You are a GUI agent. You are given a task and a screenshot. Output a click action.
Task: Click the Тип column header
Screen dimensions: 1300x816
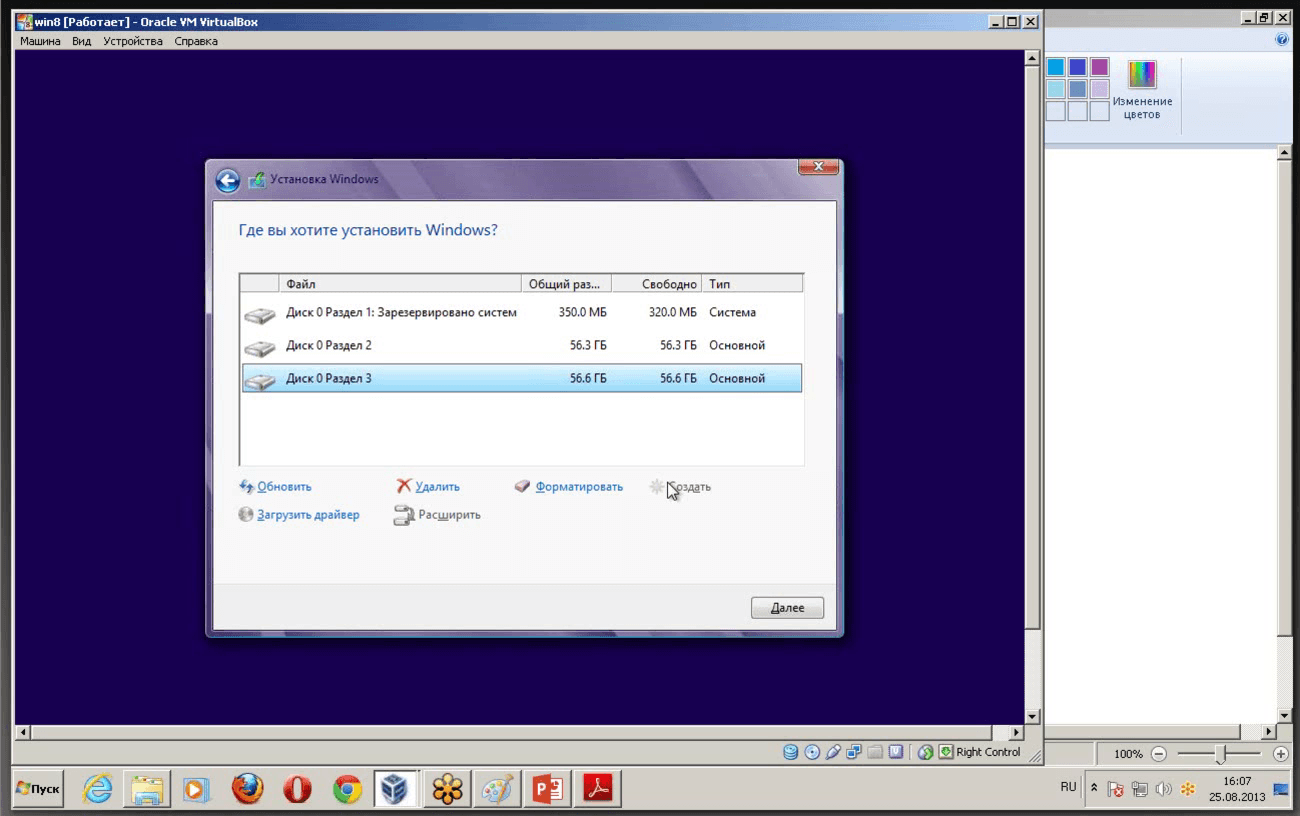coord(753,284)
